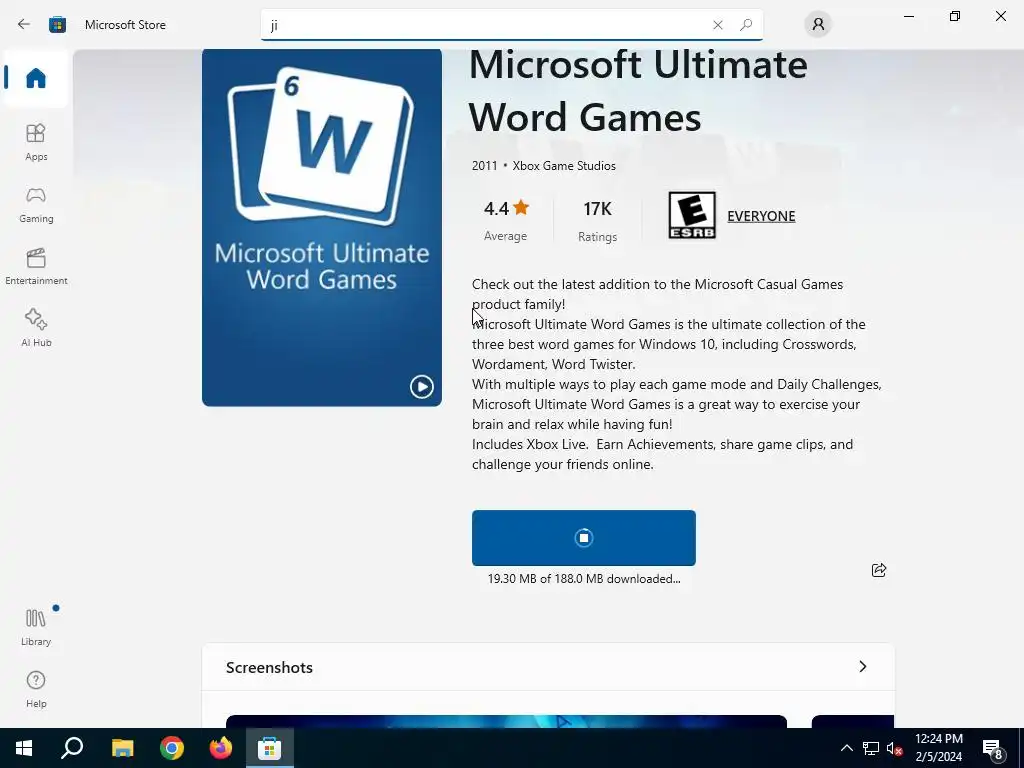Viewport: 1024px width, 768px height.
Task: Go back with the back arrow
Action: [24, 24]
